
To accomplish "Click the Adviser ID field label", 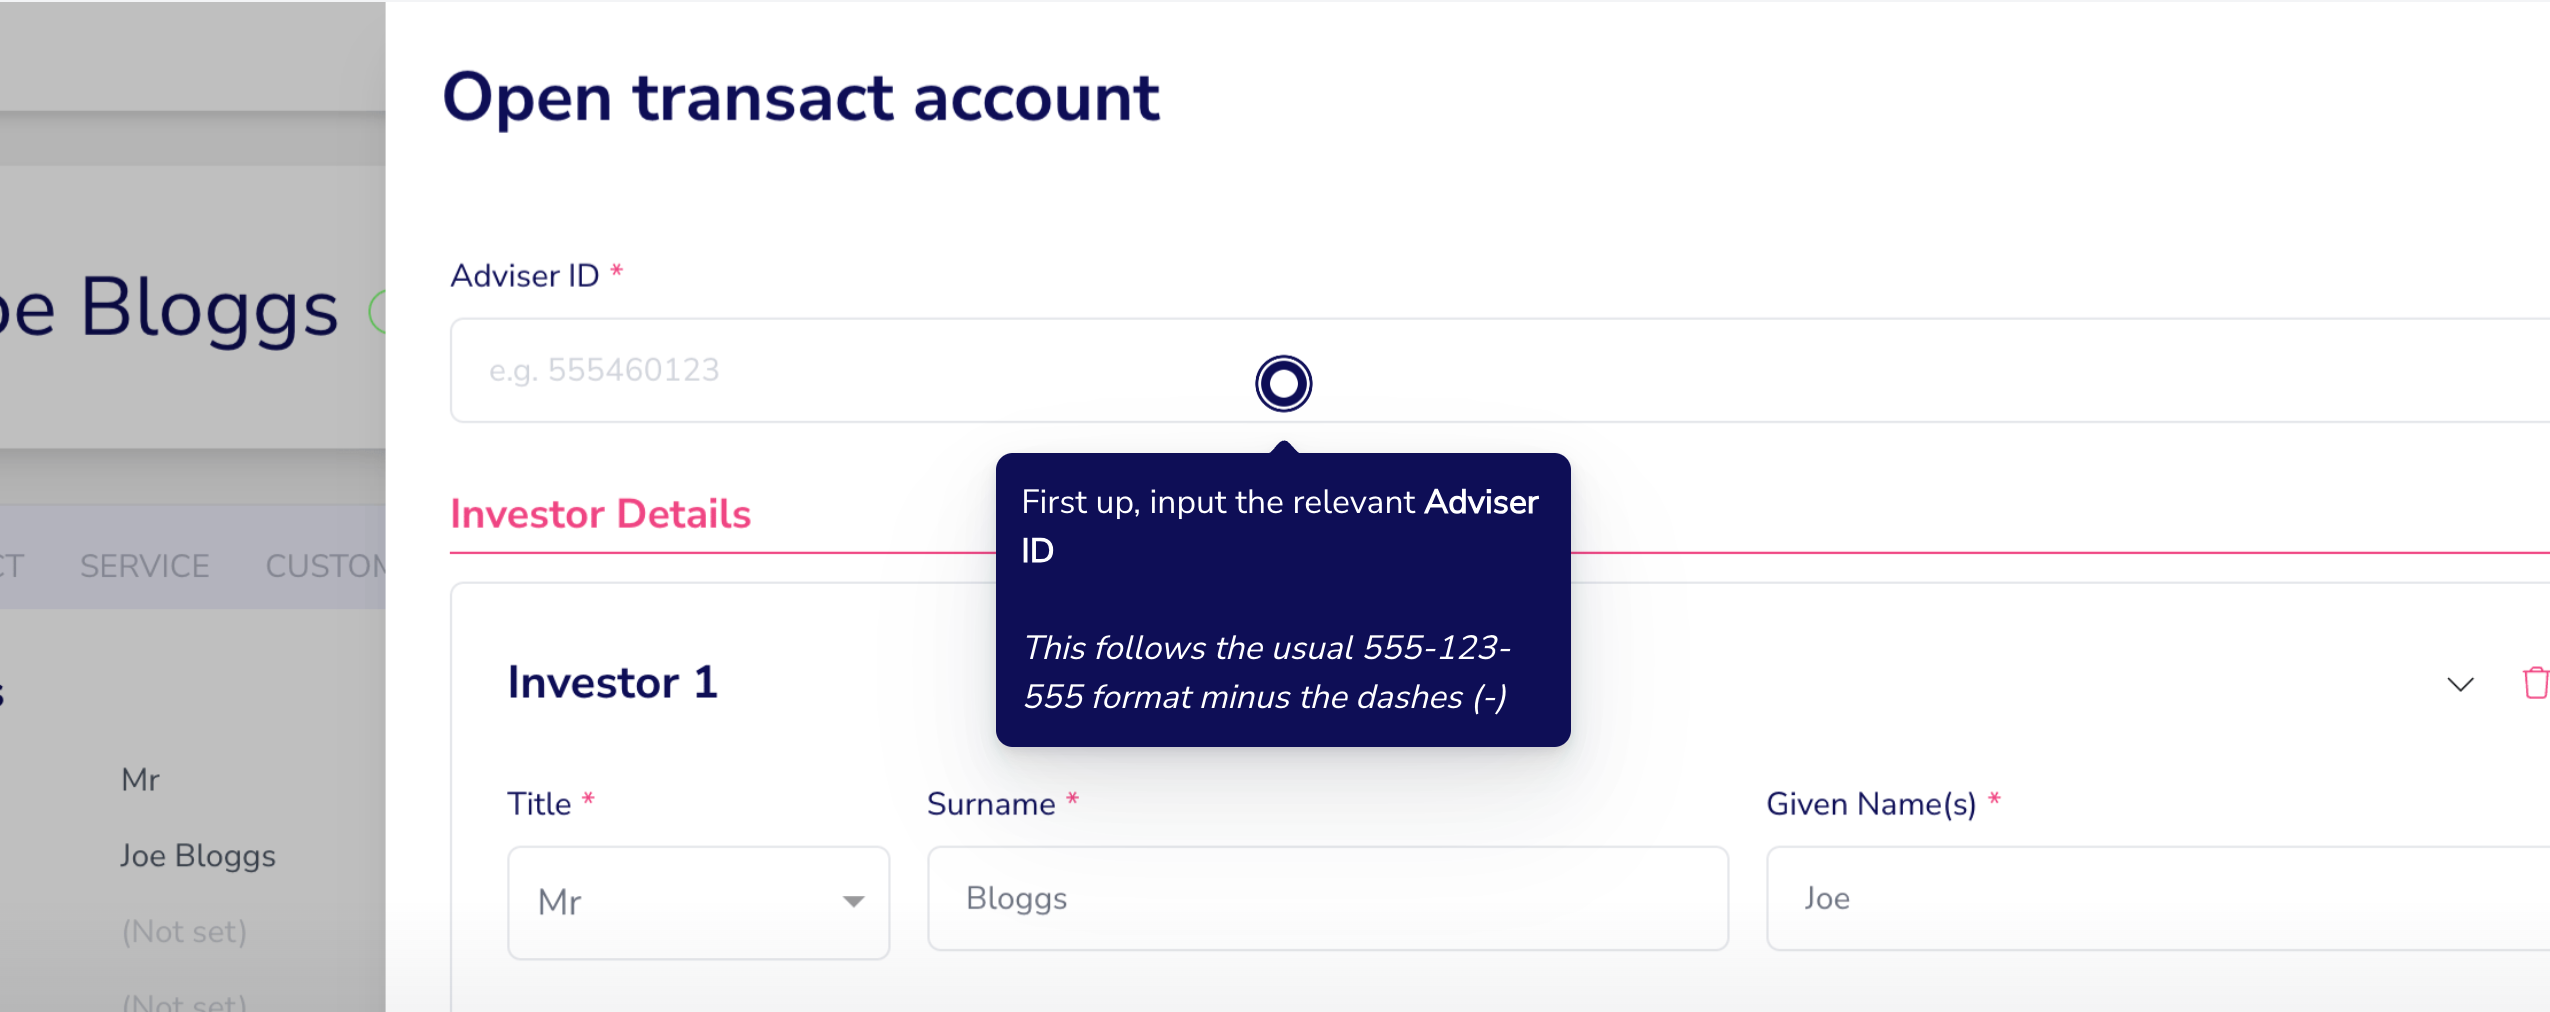I will (x=525, y=275).
